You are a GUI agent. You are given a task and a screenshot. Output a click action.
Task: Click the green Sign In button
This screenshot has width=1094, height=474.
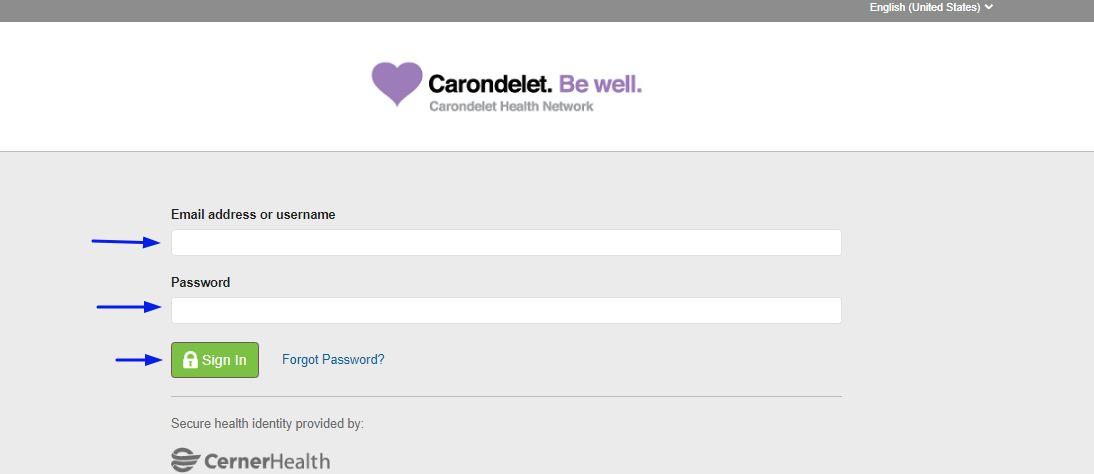coord(215,360)
